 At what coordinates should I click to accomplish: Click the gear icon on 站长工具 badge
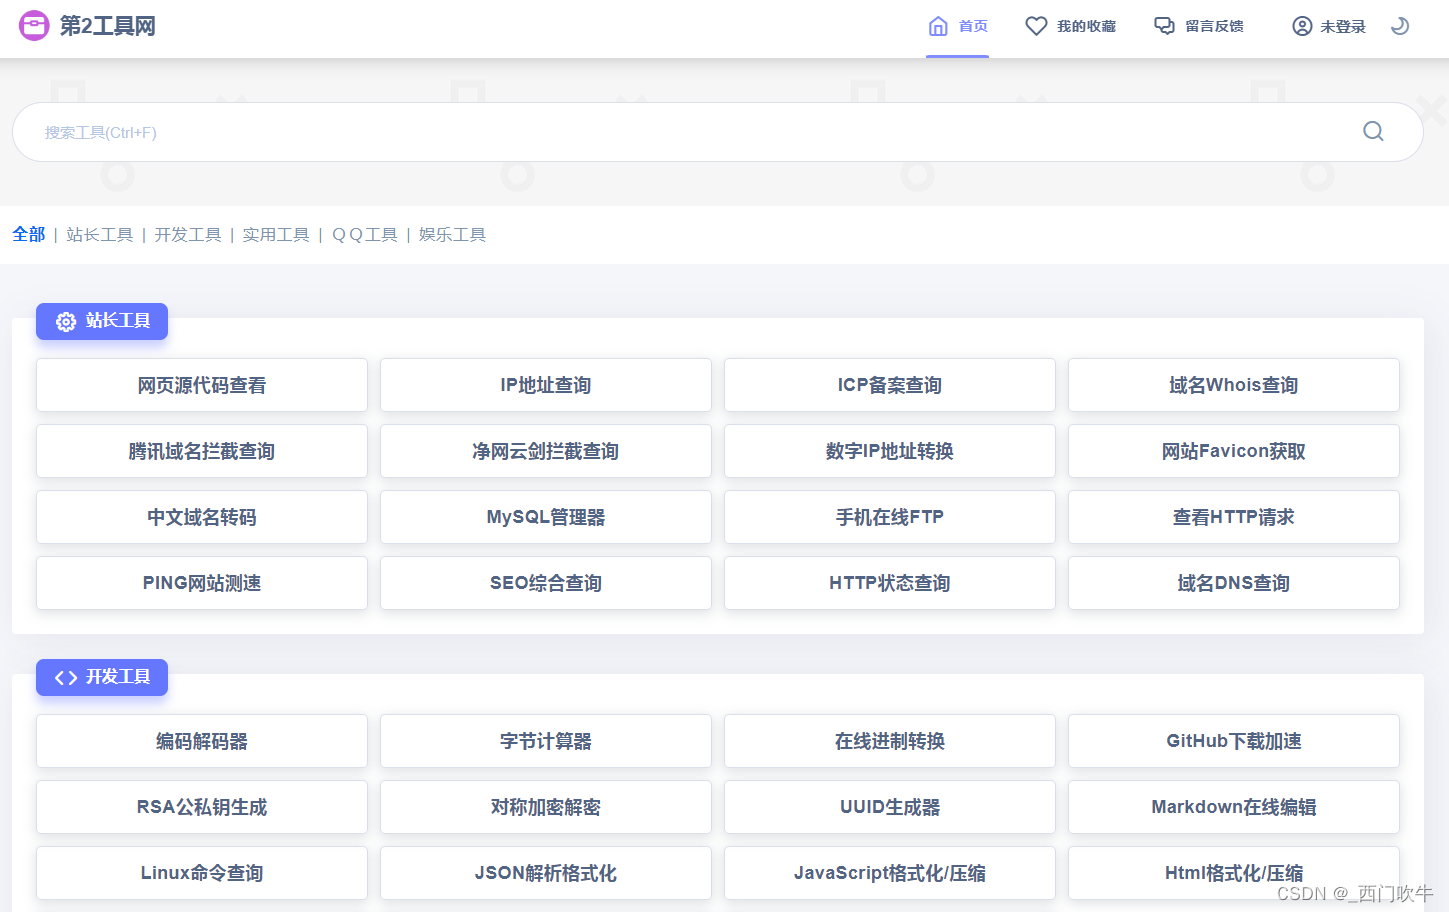pyautogui.click(x=66, y=322)
